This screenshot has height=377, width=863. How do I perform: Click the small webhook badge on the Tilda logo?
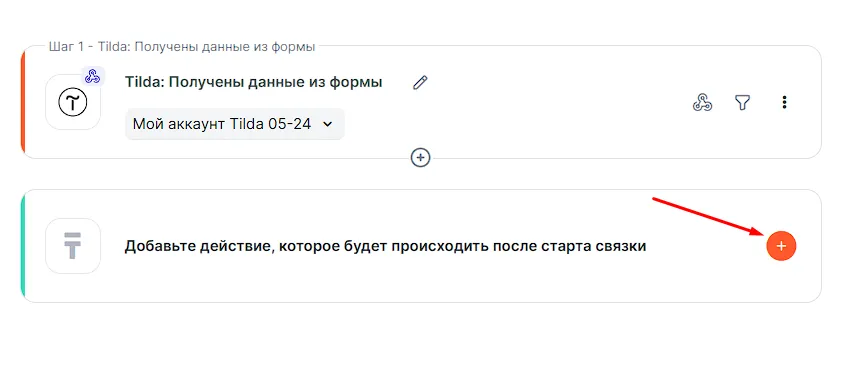[x=92, y=77]
